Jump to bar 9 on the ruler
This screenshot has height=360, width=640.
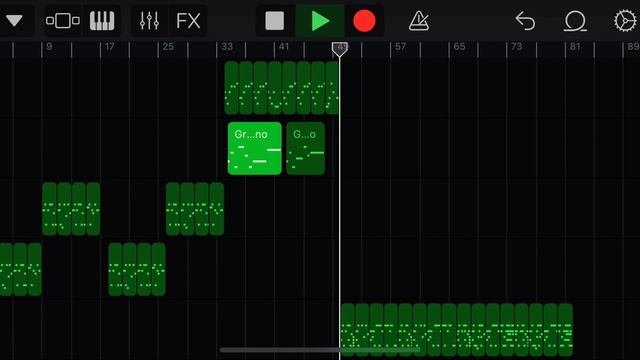(x=49, y=47)
